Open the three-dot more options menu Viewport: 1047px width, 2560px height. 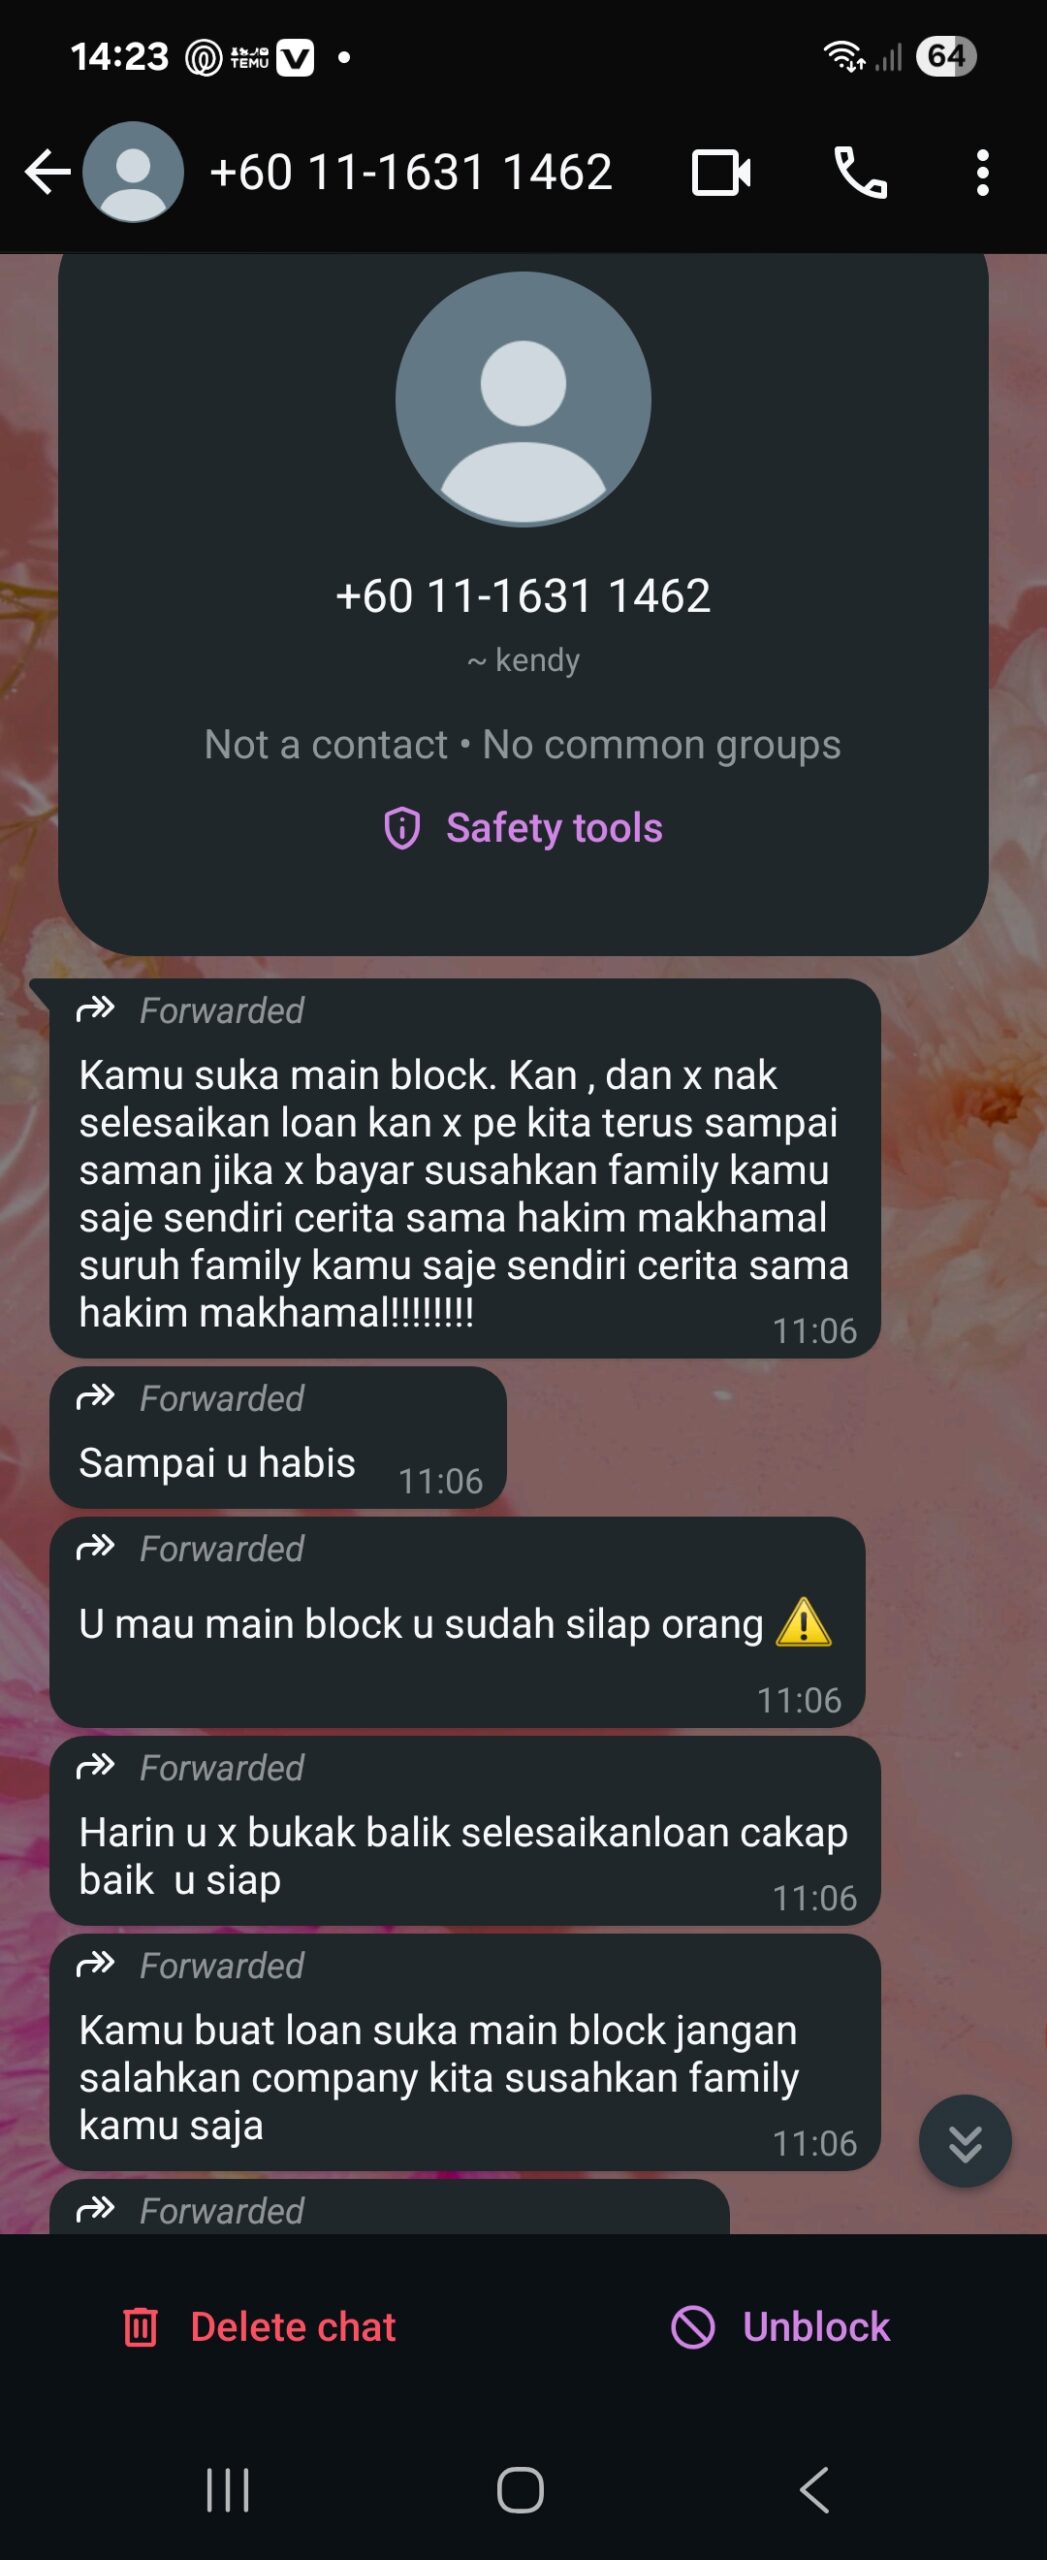(983, 173)
